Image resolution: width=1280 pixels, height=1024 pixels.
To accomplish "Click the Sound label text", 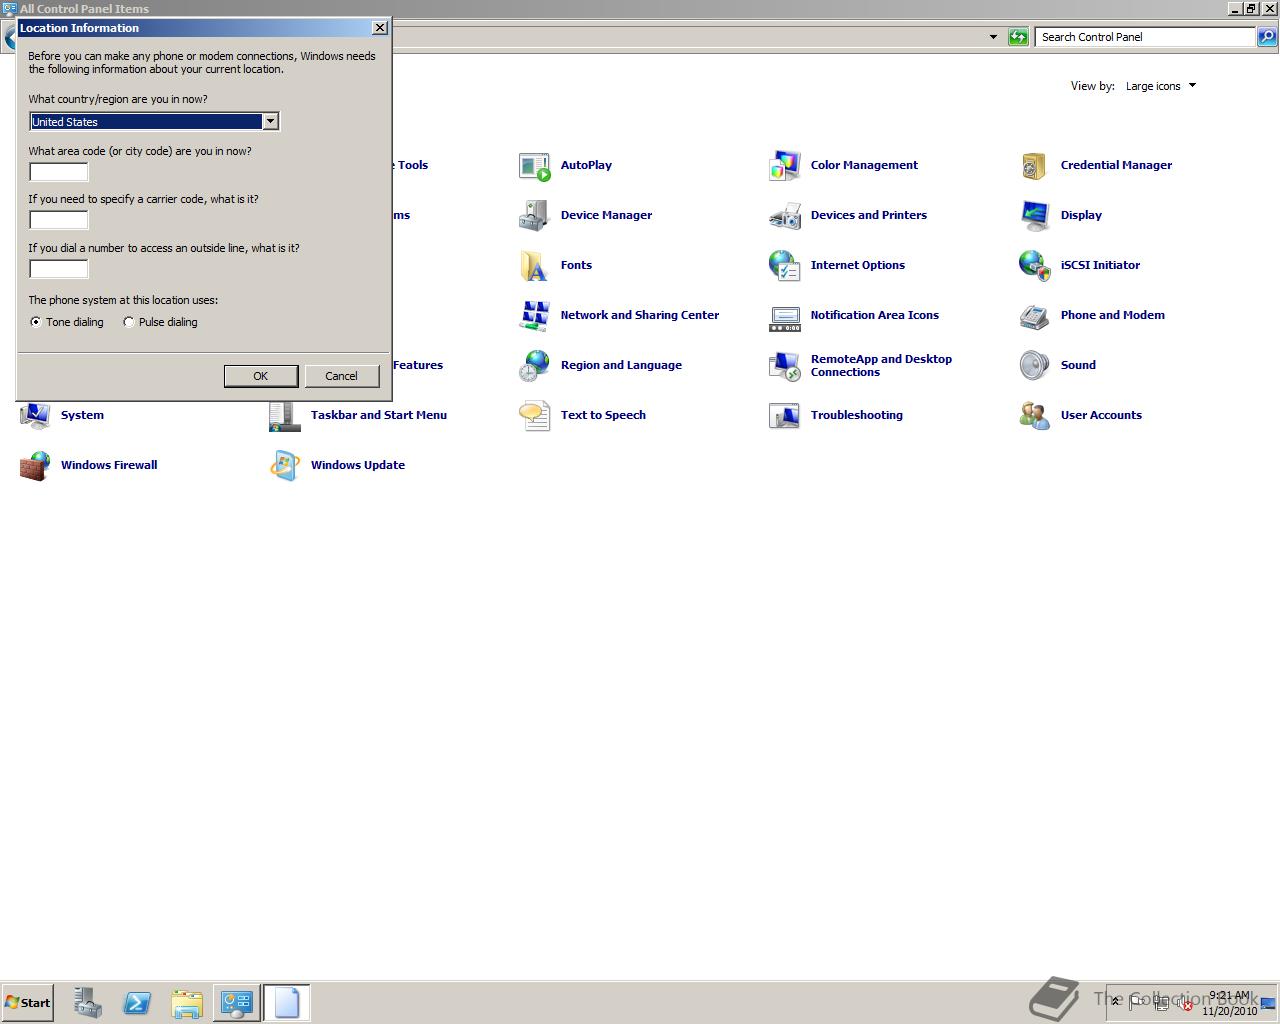I will 1078,365.
